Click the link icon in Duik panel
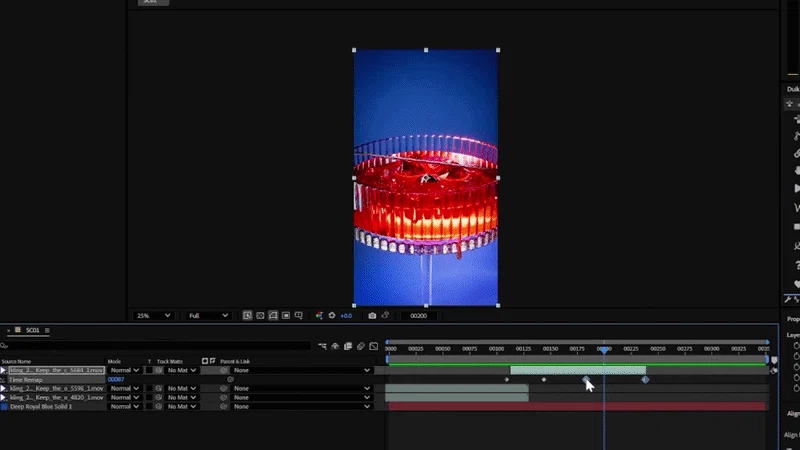 pyautogui.click(x=796, y=153)
